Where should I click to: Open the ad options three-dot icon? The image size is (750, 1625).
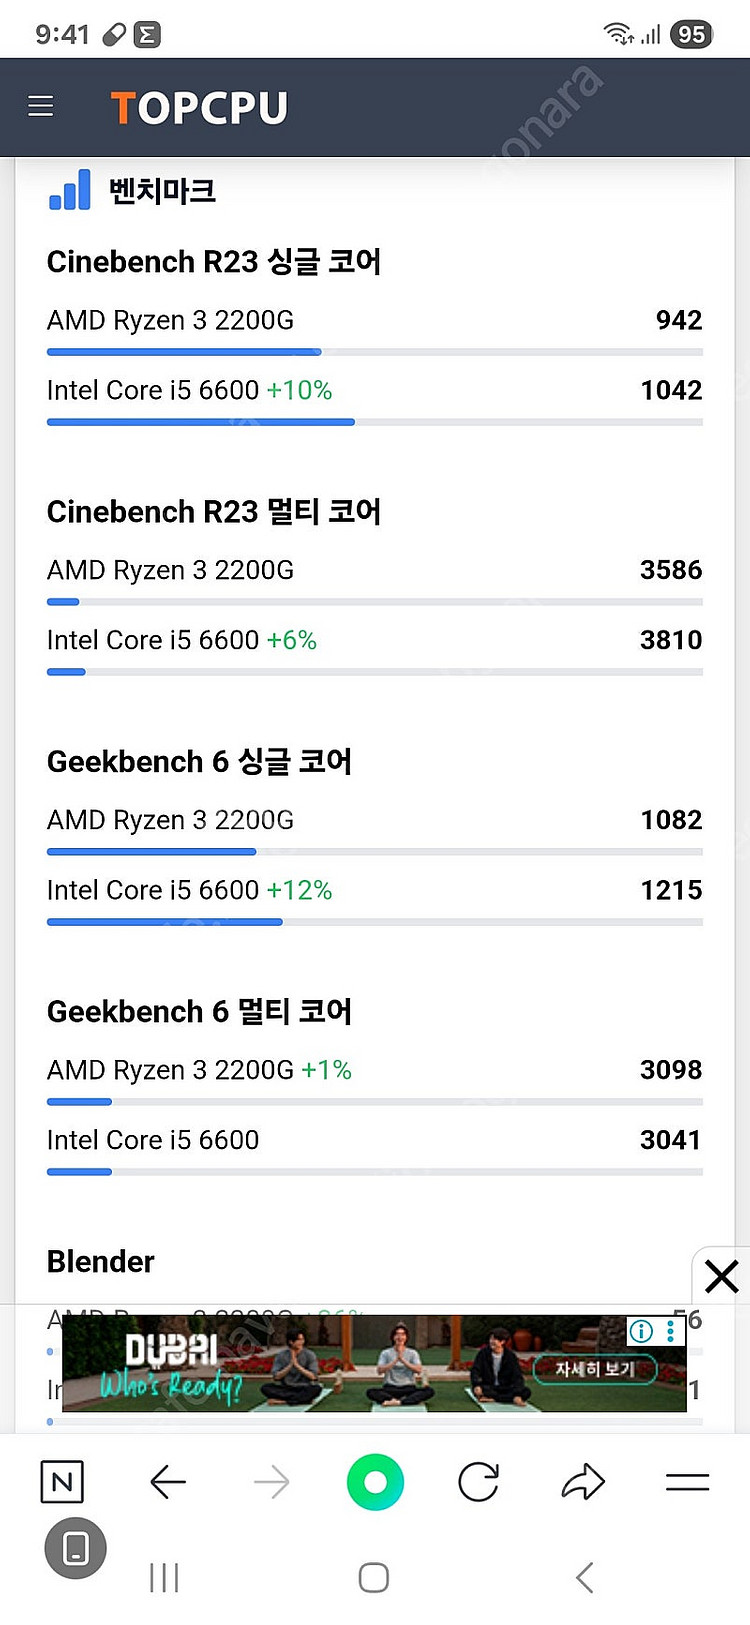(x=670, y=1331)
